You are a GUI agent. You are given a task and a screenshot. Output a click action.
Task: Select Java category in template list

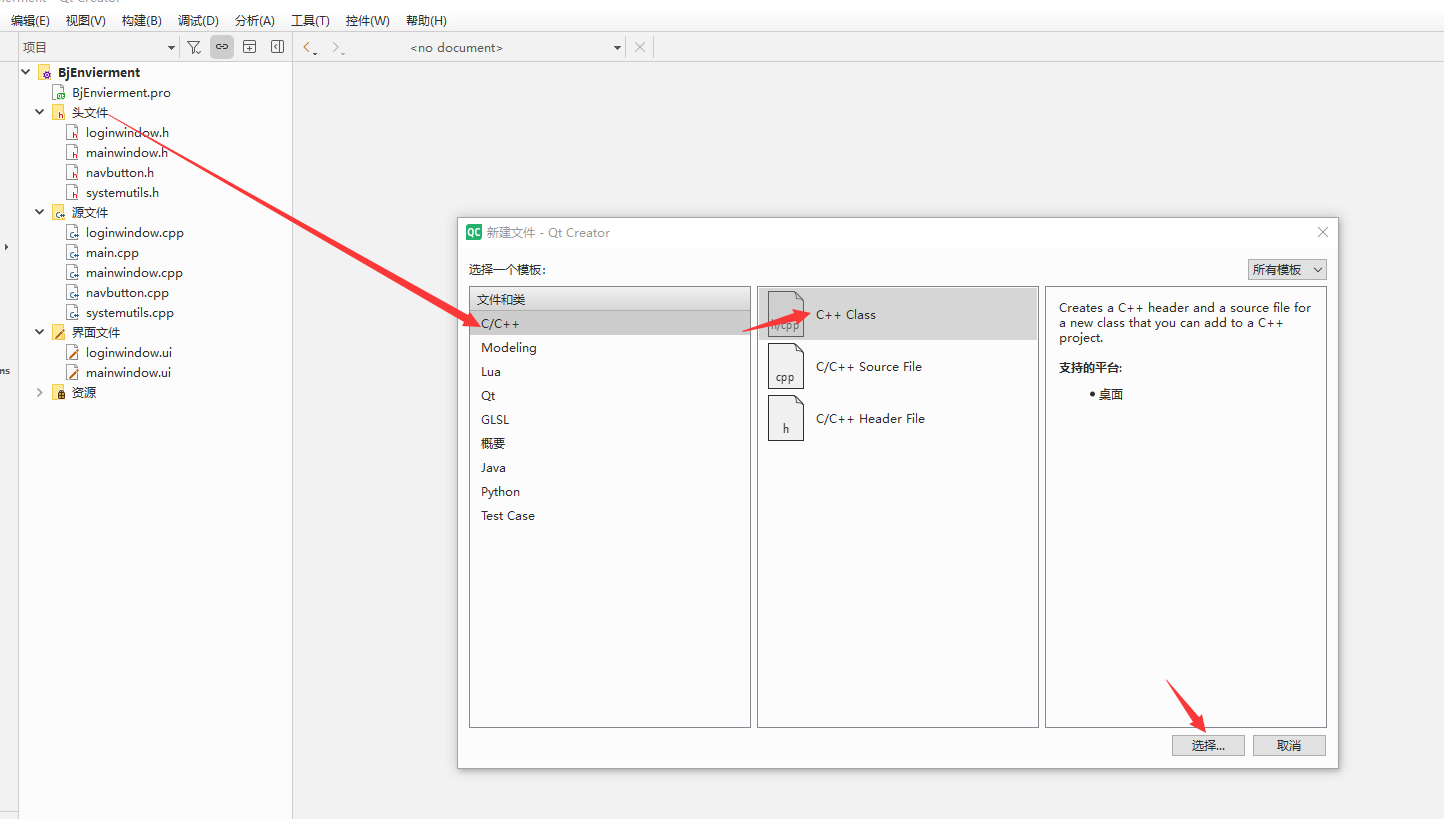tap(610, 467)
